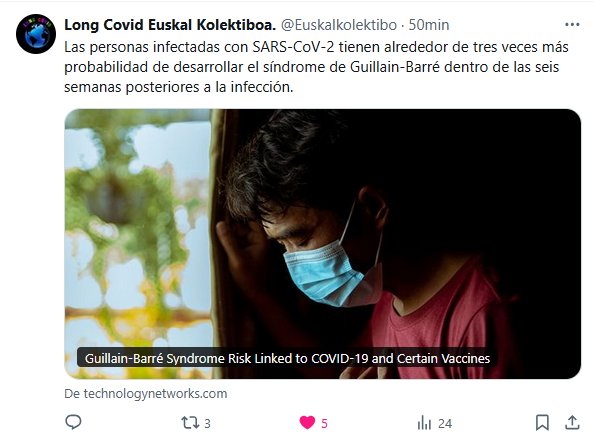
Task: Click the word Guillain-Barré in tweet text
Action: point(395,67)
